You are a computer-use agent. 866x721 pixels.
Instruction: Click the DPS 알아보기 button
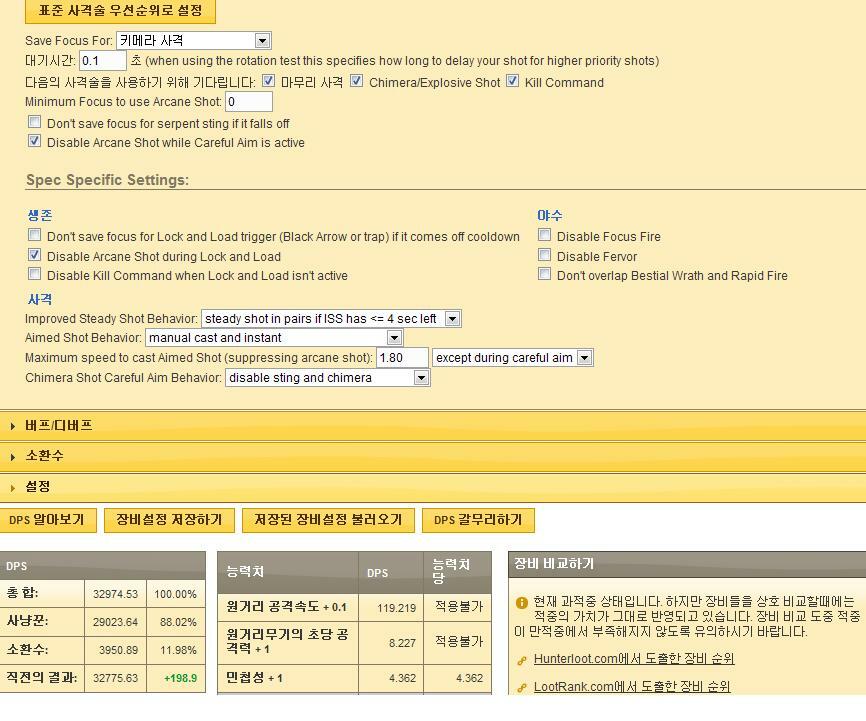click(47, 520)
